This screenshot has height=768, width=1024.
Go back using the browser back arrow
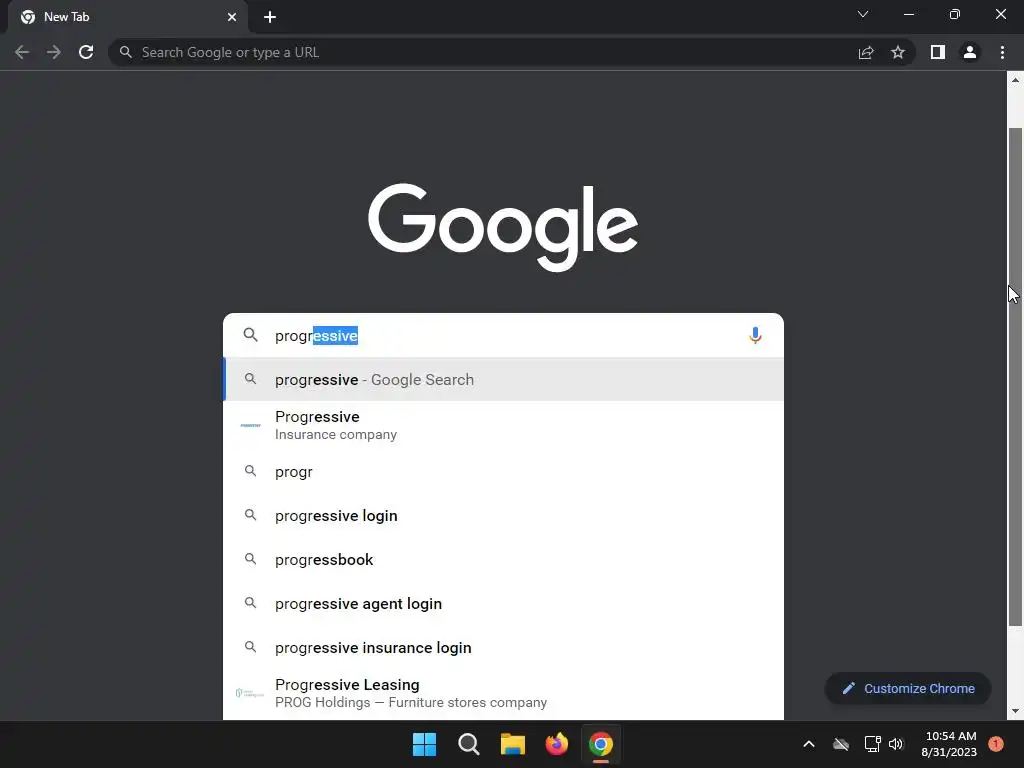[x=22, y=52]
